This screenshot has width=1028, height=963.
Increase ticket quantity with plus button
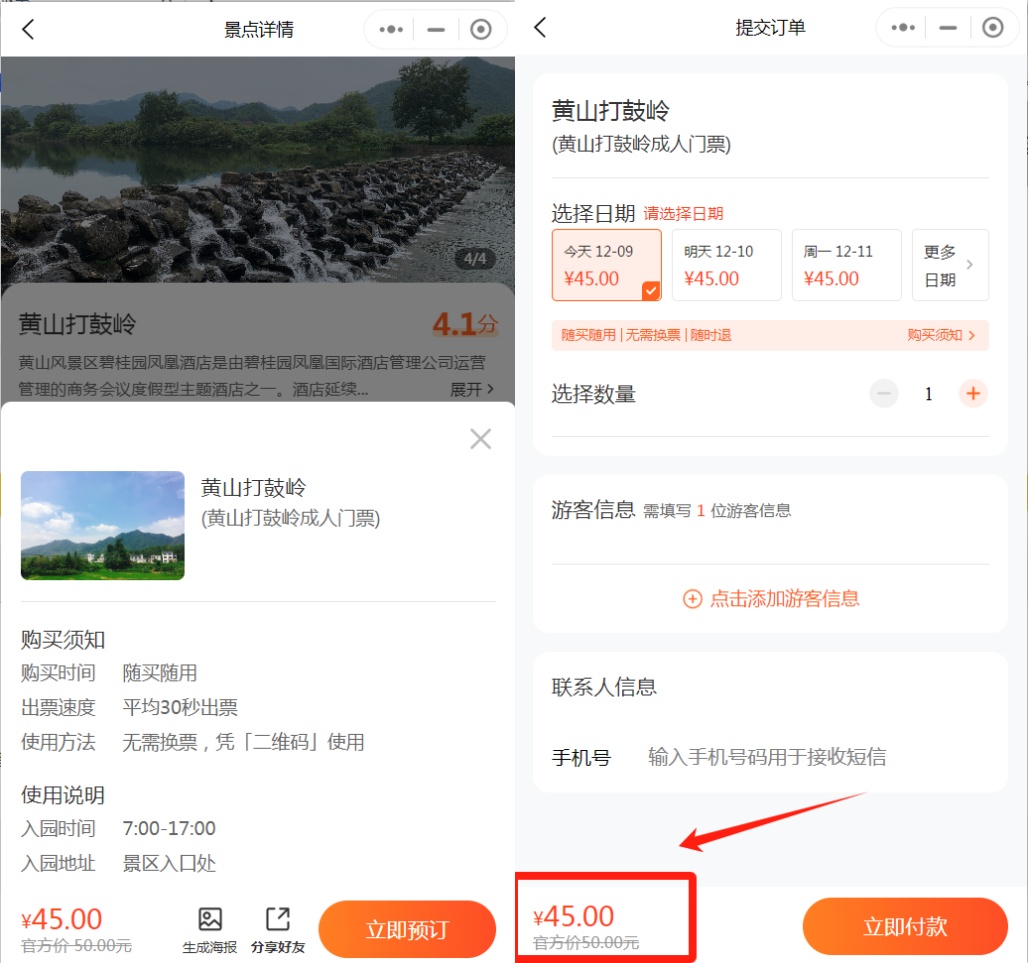coord(973,393)
